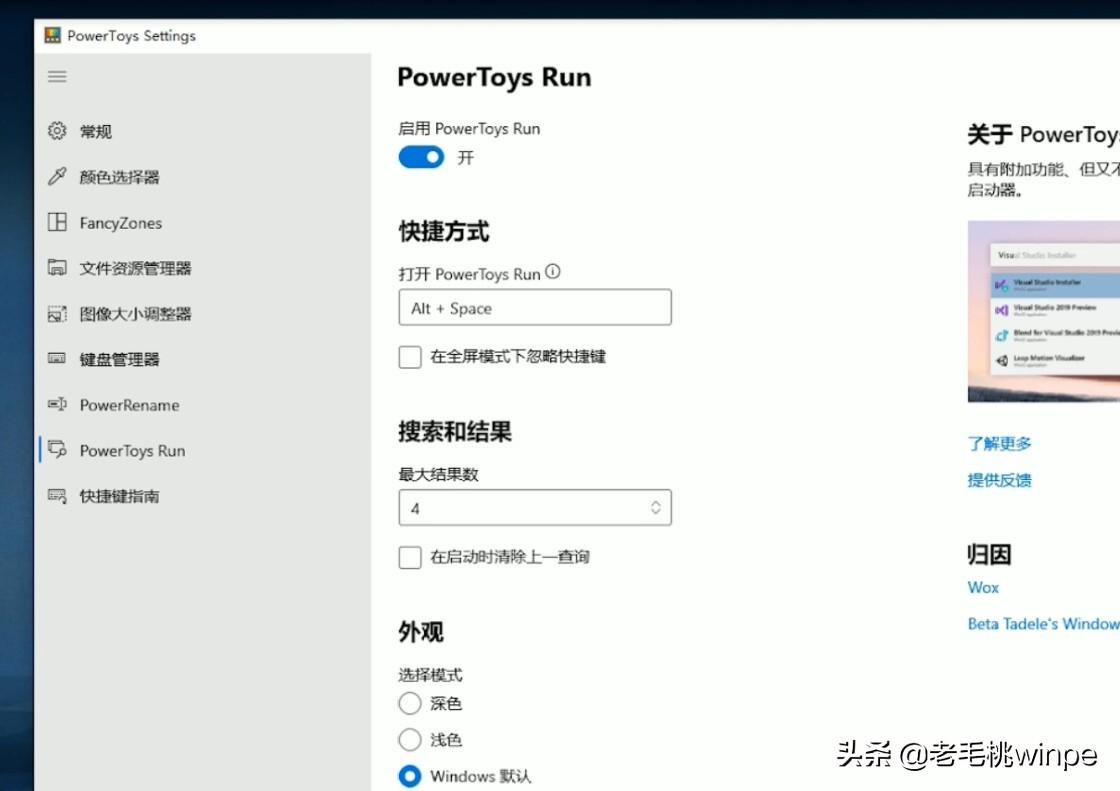Click the 选择模式 label
Viewport: 1120px width, 791px height.
pos(431,675)
